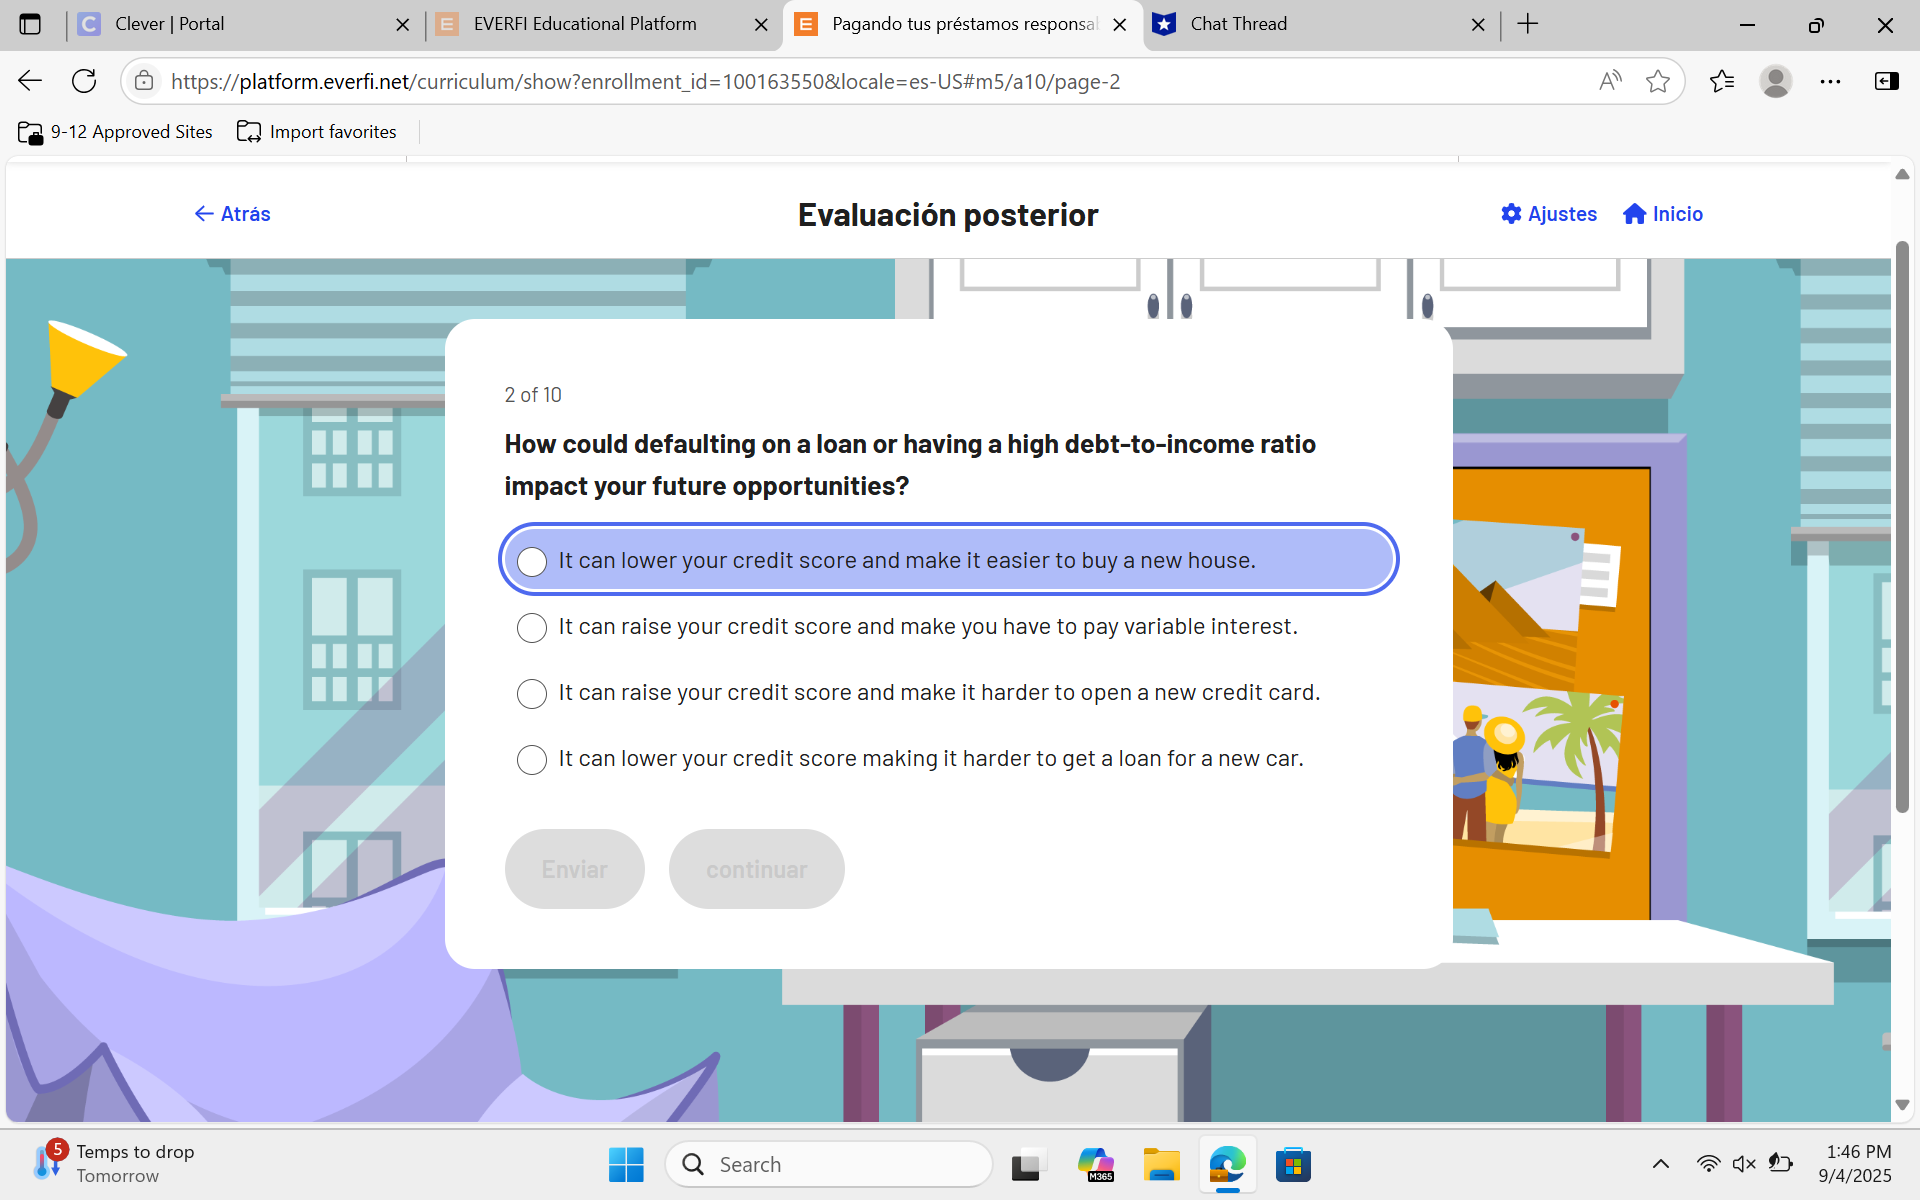1920x1200 pixels.
Task: Refresh the current page
Action: (x=84, y=81)
